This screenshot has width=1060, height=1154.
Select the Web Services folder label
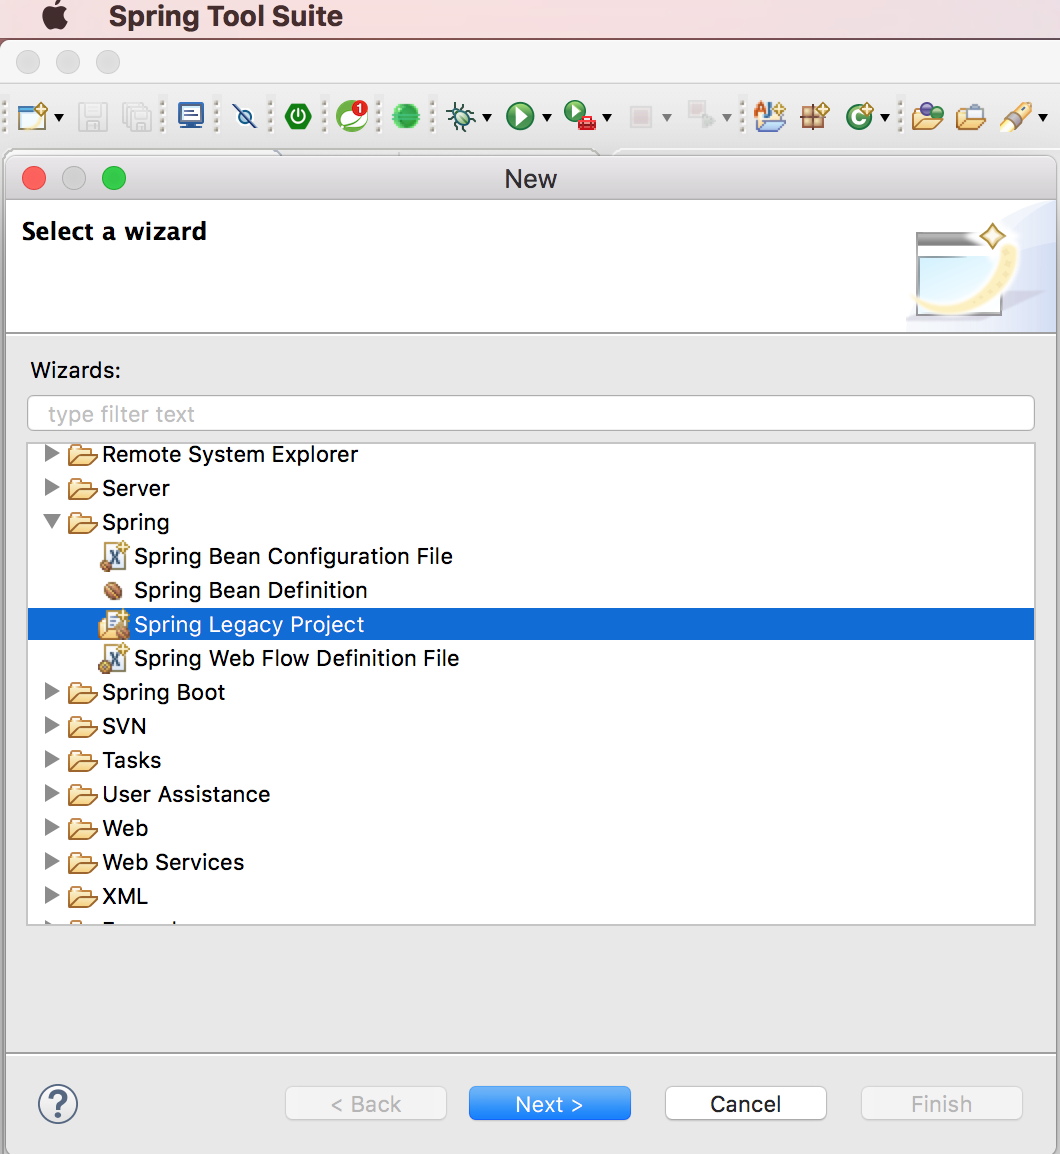pyautogui.click(x=173, y=862)
